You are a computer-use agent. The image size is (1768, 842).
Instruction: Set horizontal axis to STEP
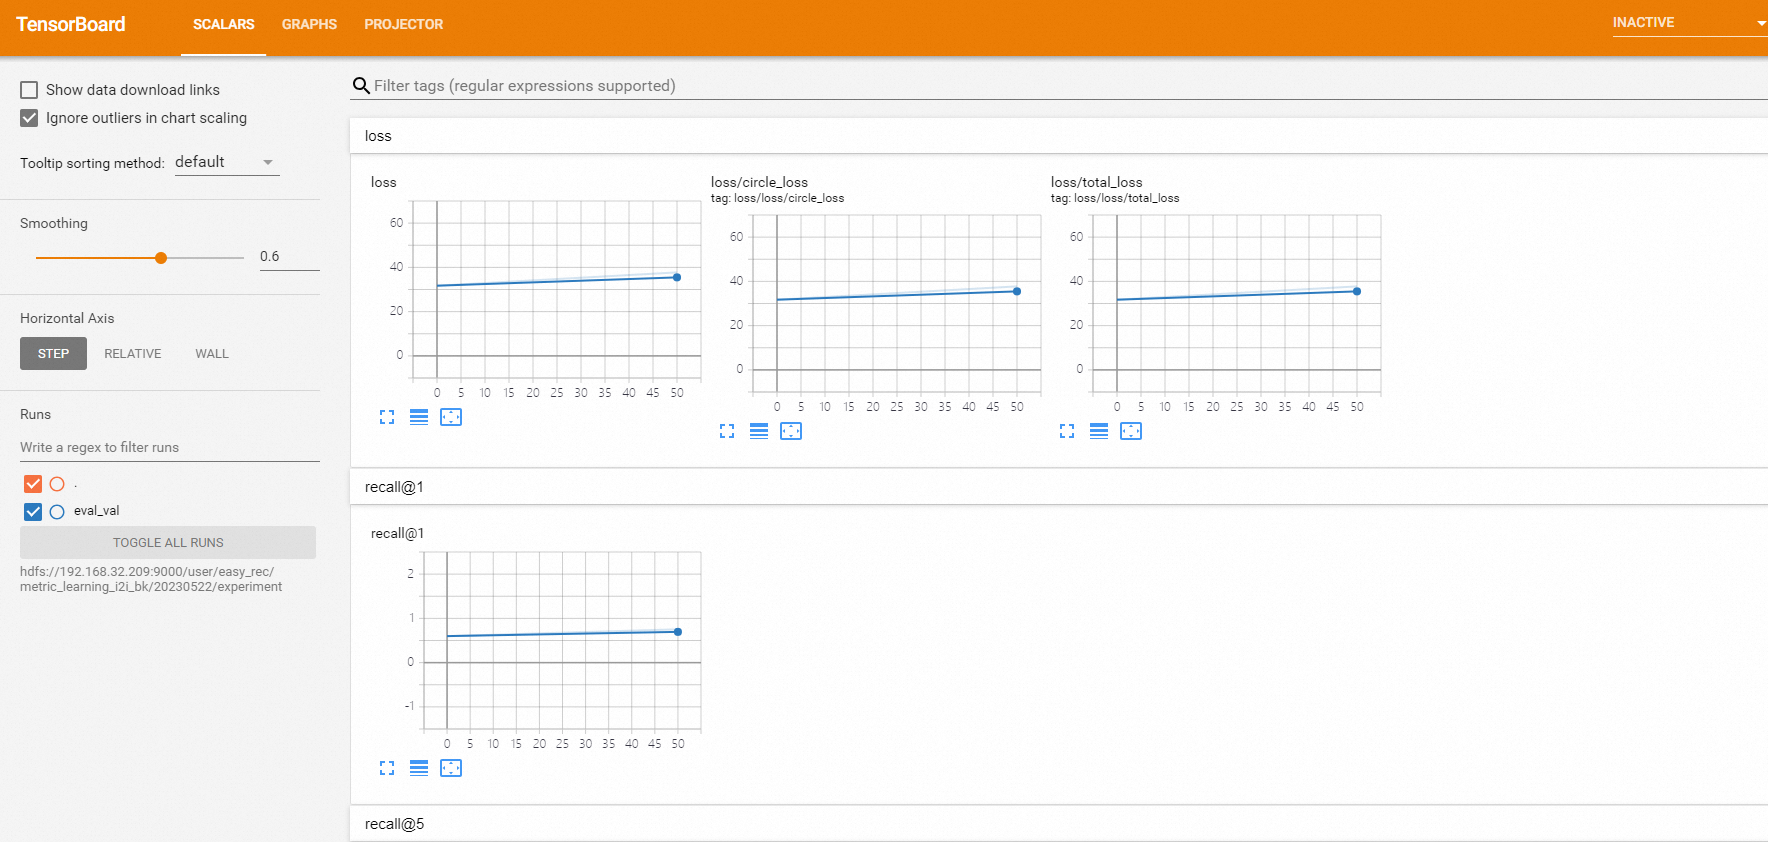pos(53,354)
